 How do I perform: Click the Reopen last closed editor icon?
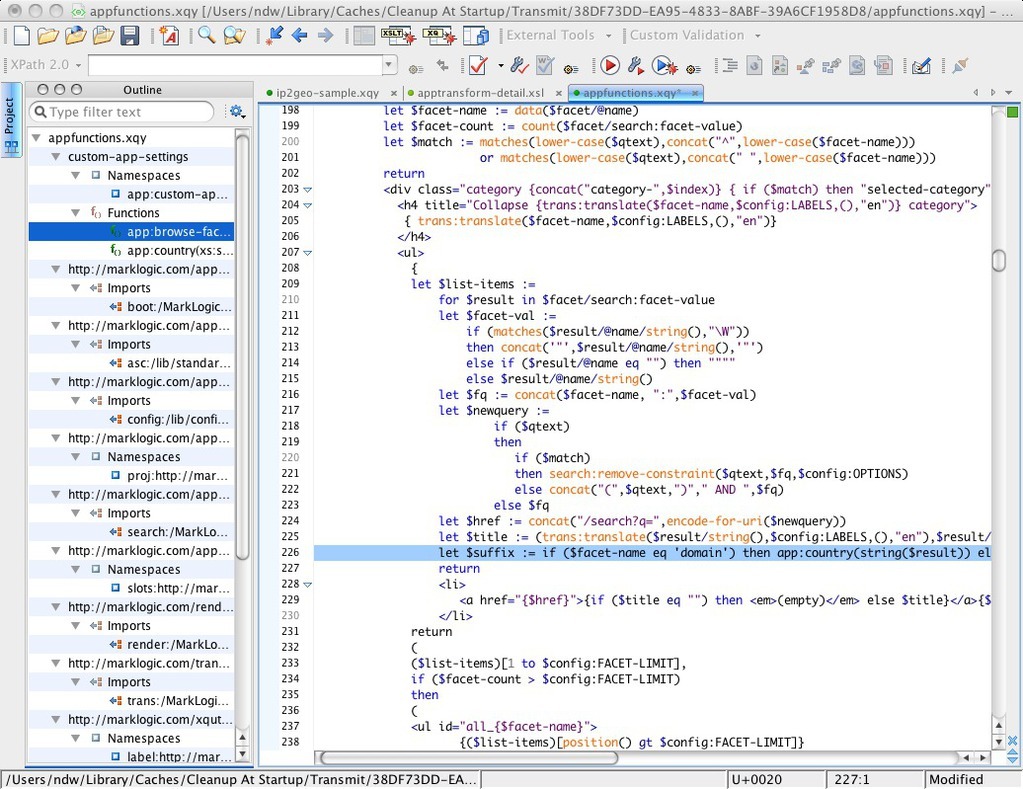(x=102, y=35)
